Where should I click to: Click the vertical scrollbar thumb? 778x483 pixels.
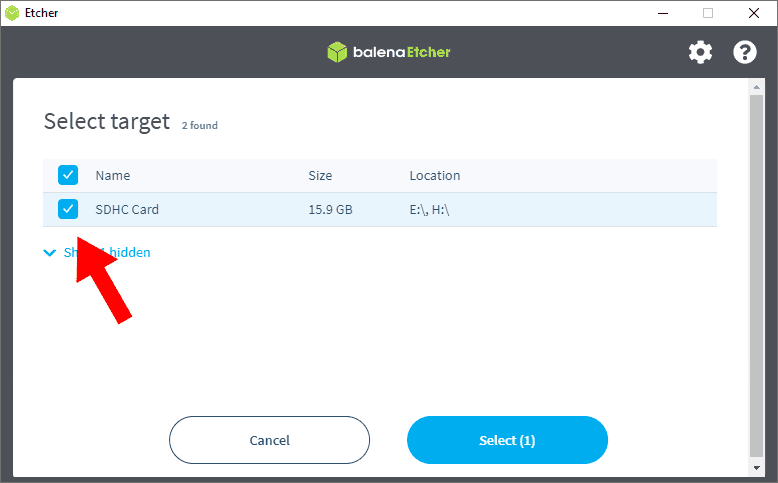[756, 276]
